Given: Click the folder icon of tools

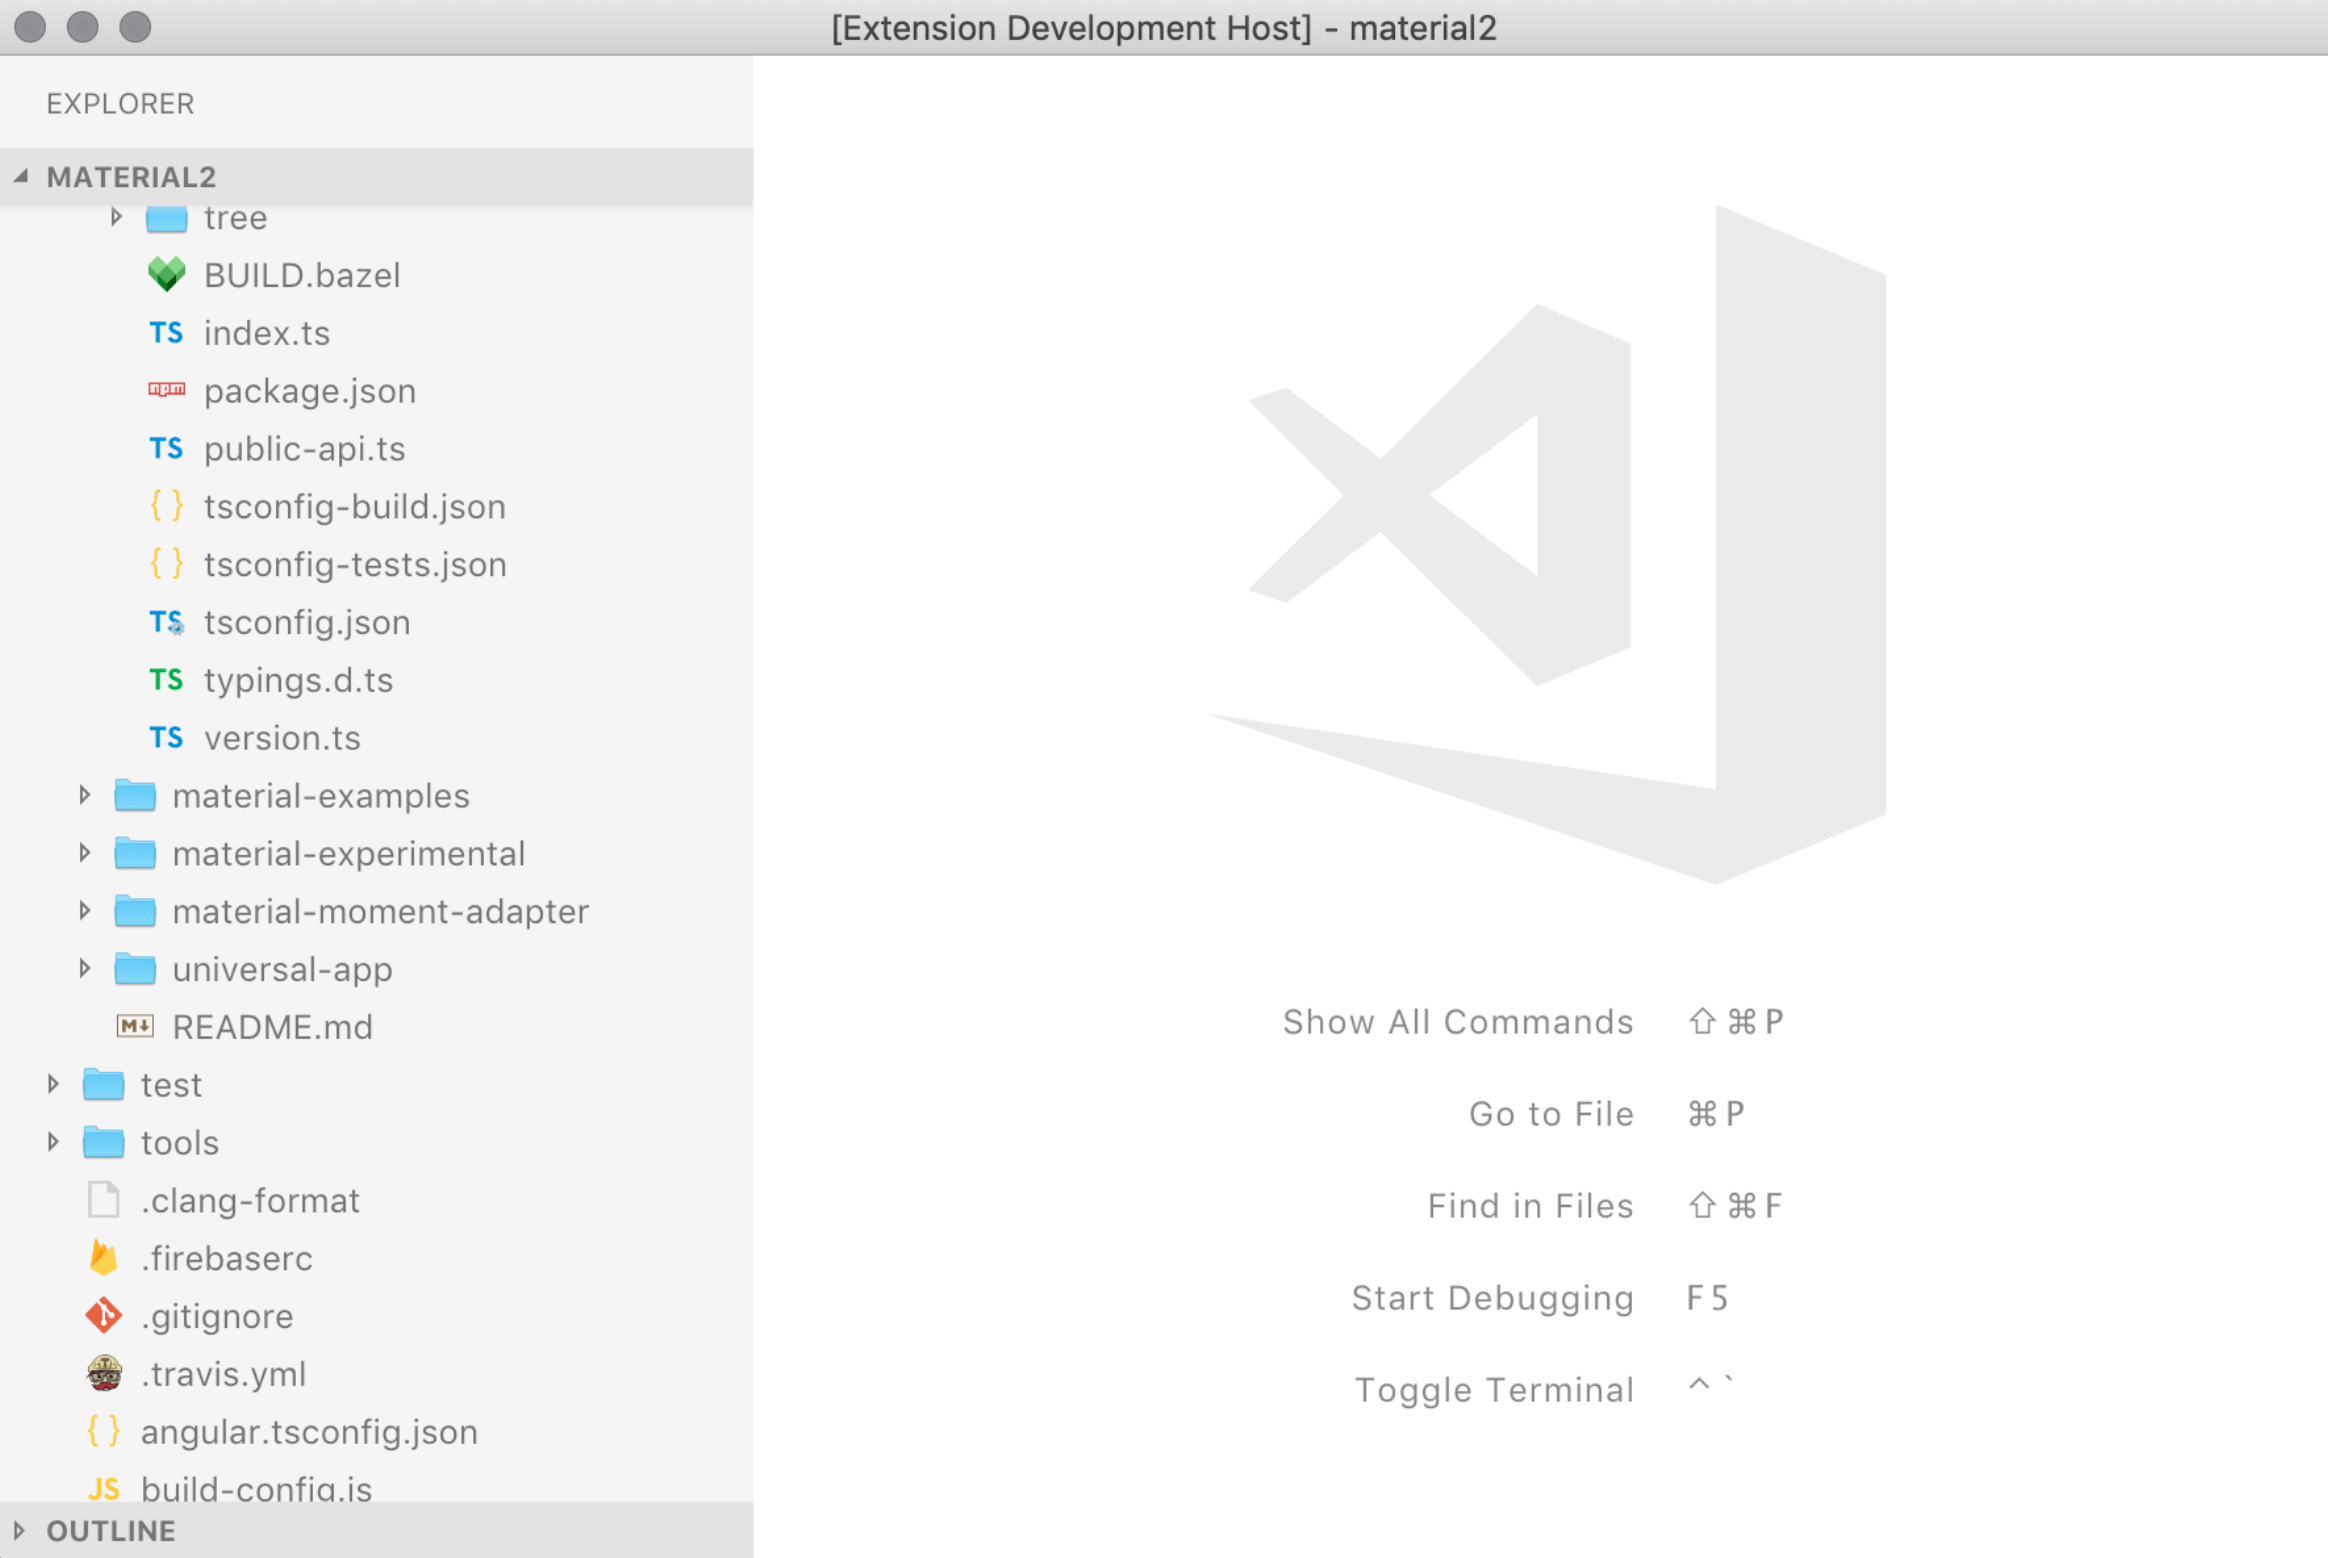Looking at the screenshot, I should [103, 1143].
